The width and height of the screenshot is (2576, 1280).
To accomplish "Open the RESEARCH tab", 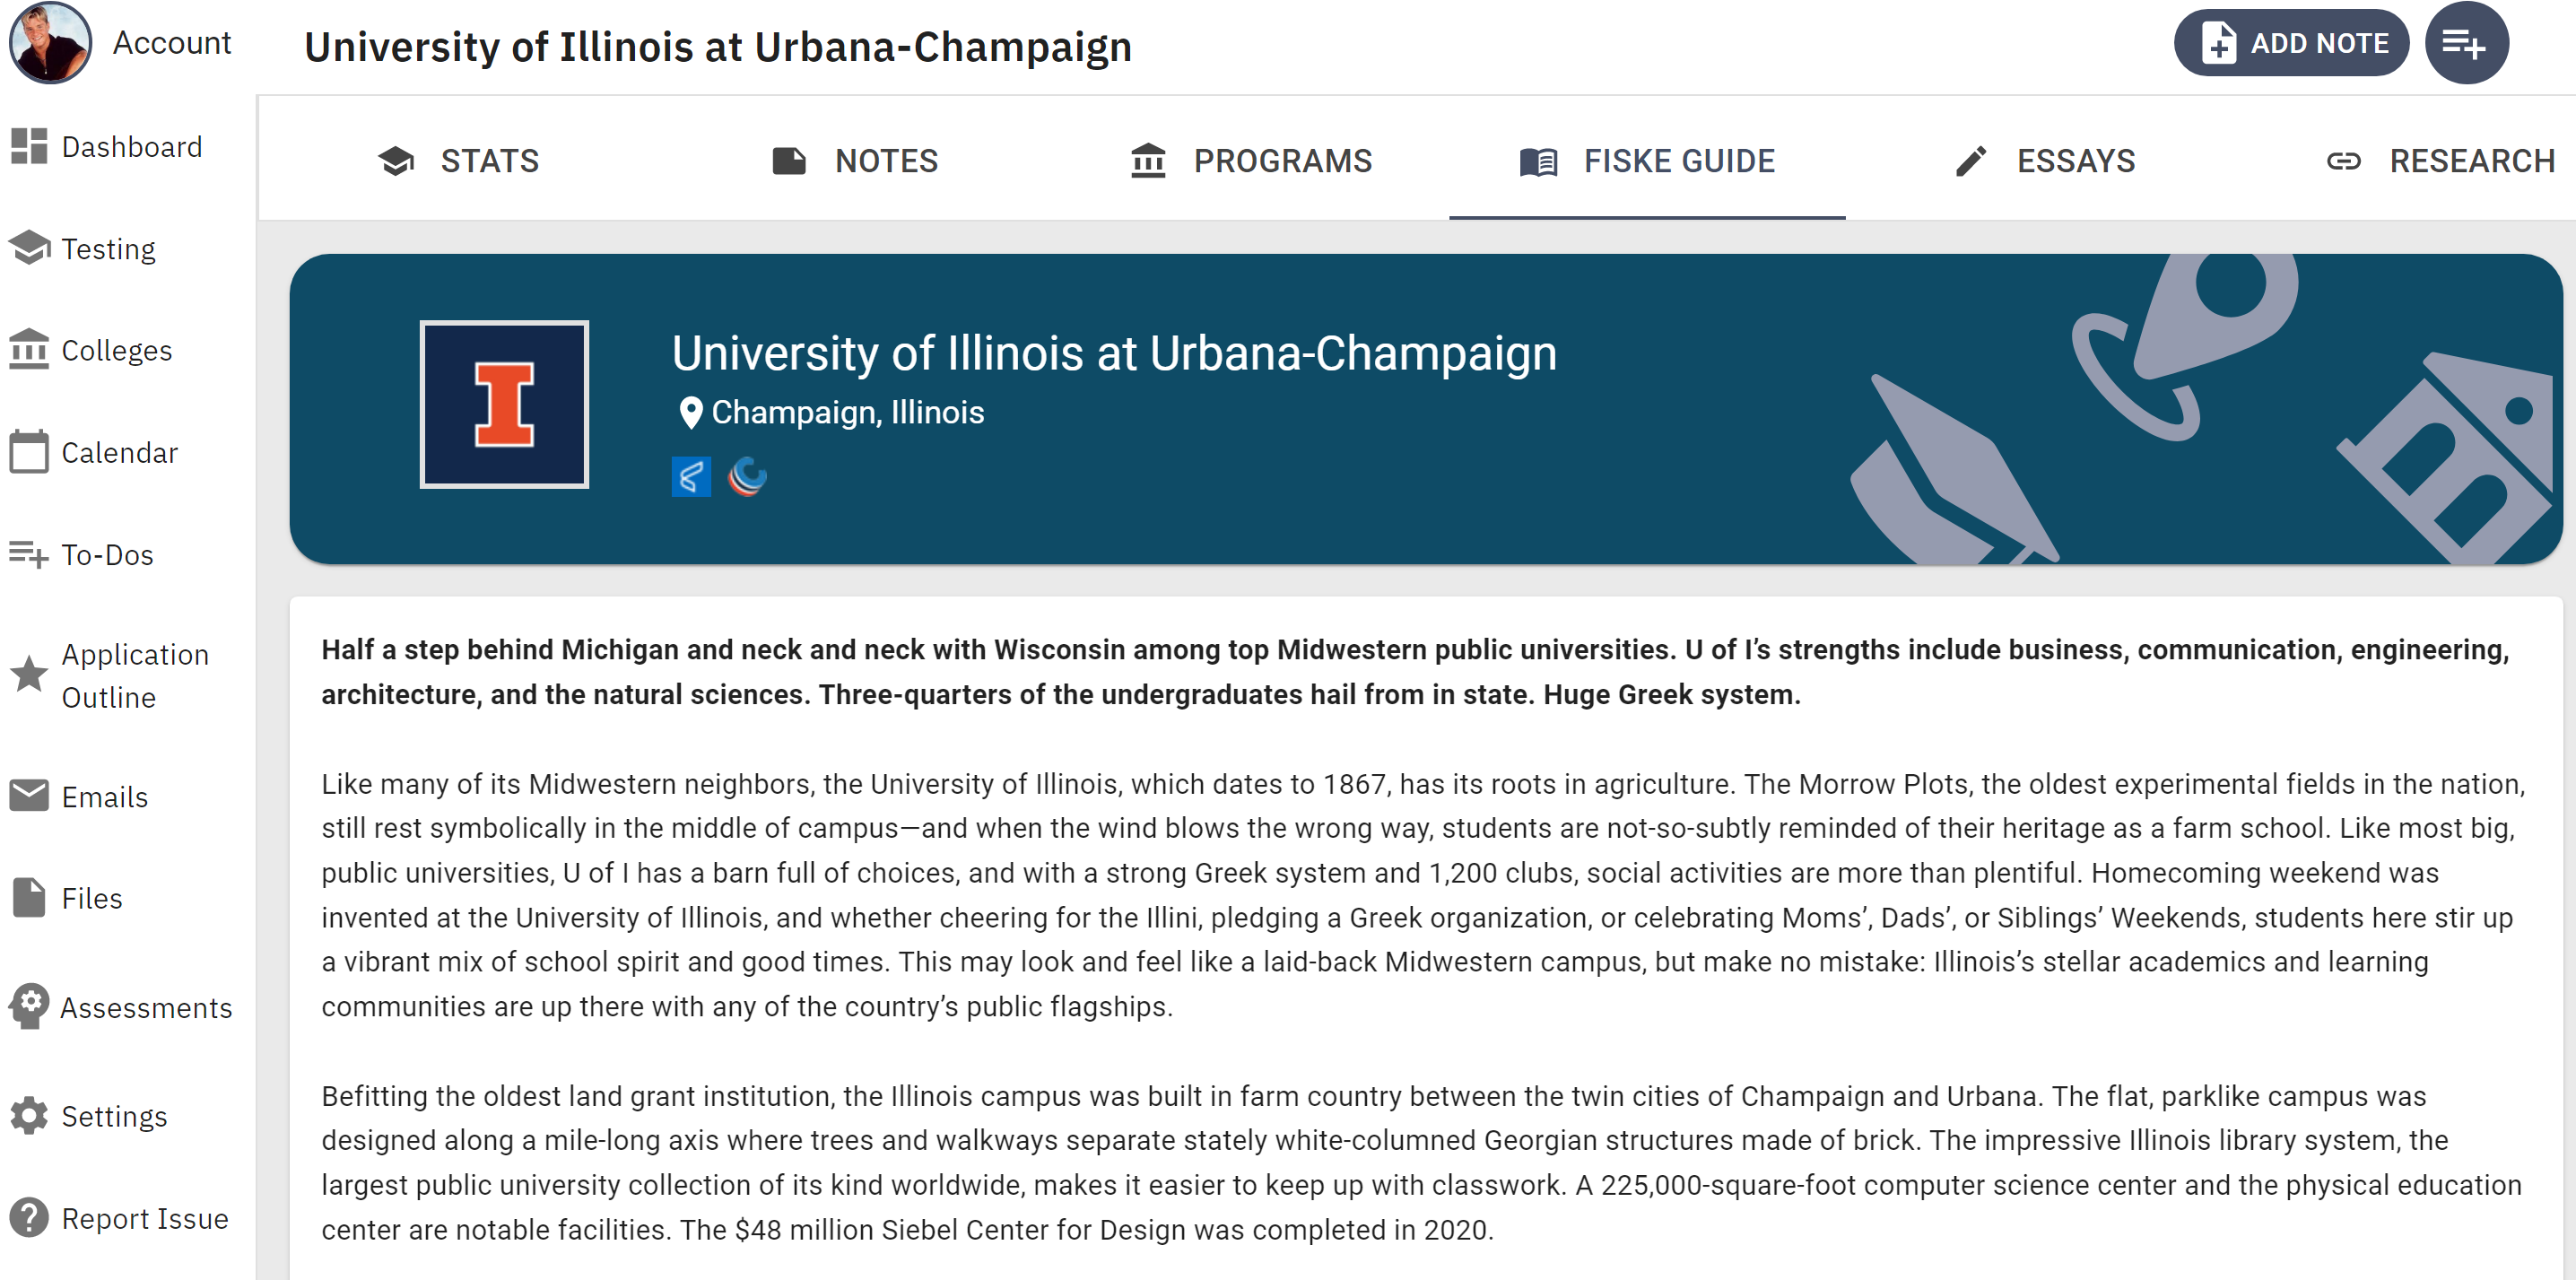I will pos(2440,161).
